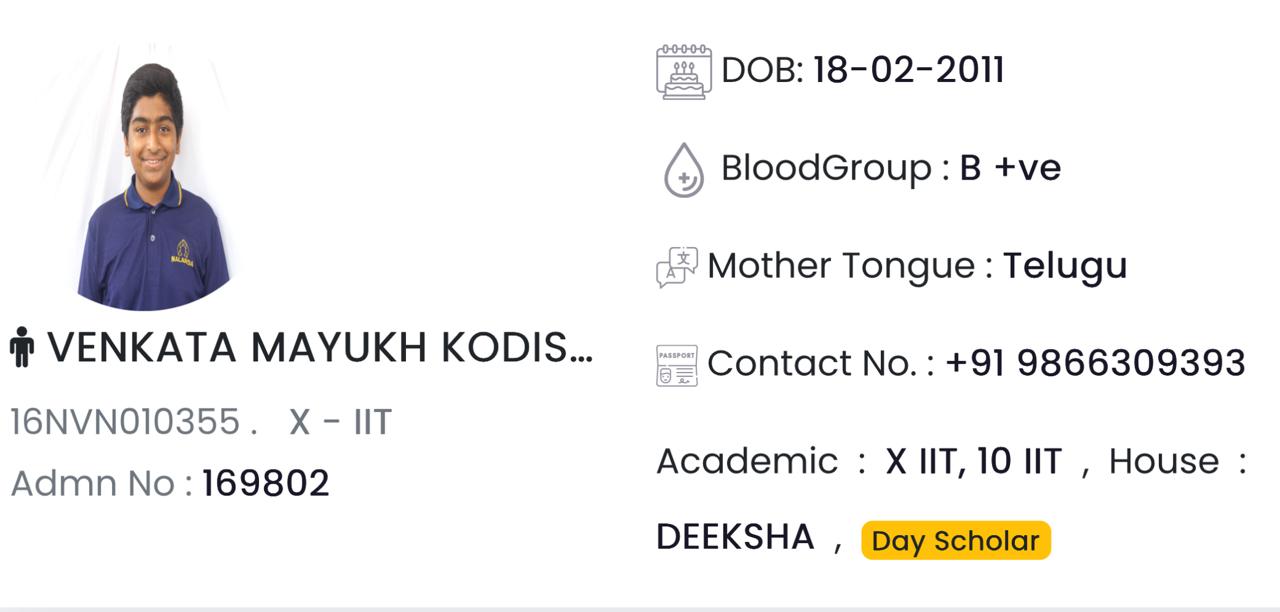Viewport: 1280px width, 612px height.
Task: Click the date of birth 18-02-2011
Action: [x=908, y=70]
